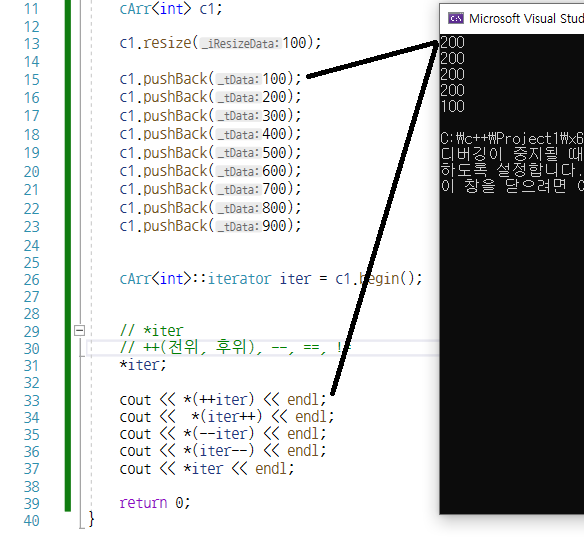Click the 'cout << *(--iter)' line
The width and height of the screenshot is (584, 538).
point(223,434)
